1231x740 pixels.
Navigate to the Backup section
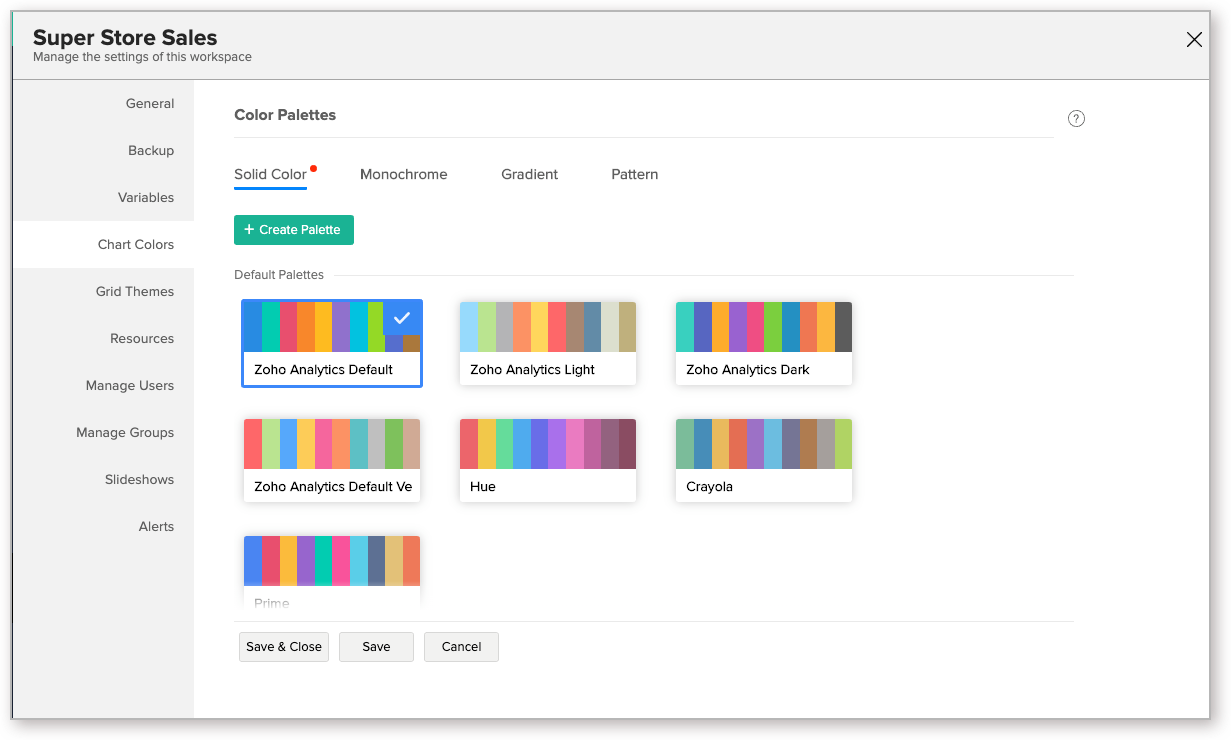pos(151,151)
